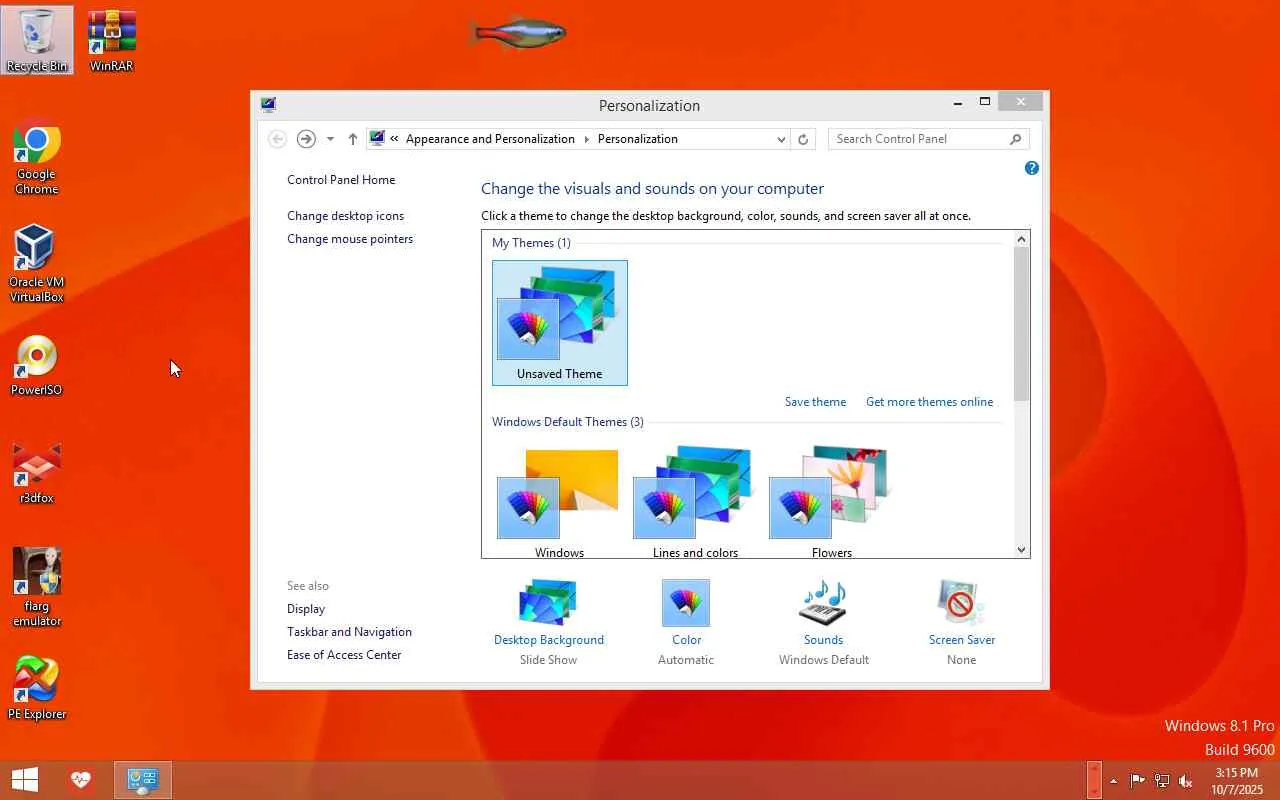Screen dimensions: 1280x800
Task: Apply the Windows default theme
Action: 559,502
